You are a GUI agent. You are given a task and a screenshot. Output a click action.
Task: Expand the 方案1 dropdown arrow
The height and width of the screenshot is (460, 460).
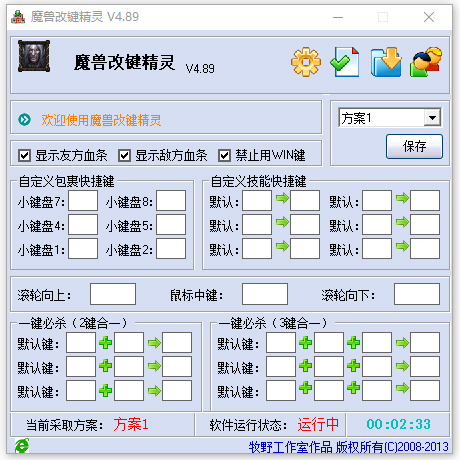[432, 118]
